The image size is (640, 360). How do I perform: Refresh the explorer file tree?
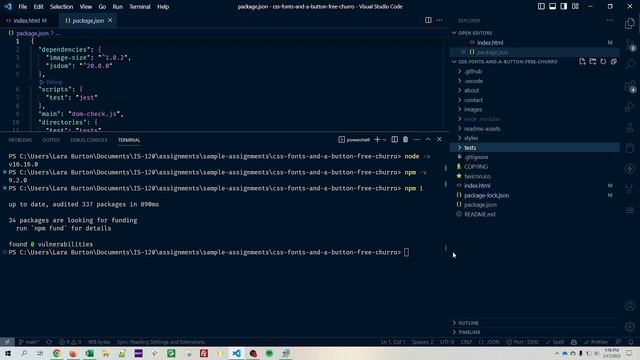[603, 62]
